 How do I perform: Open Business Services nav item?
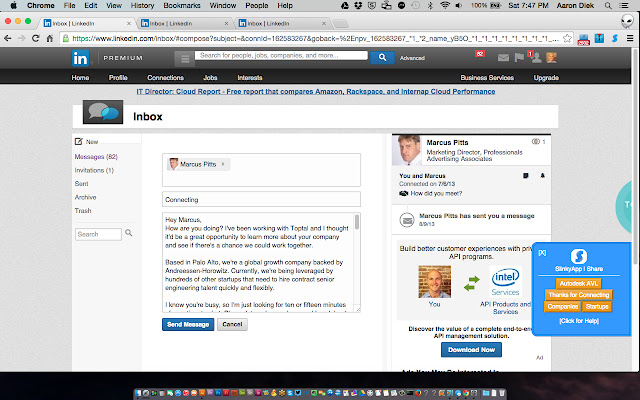(x=487, y=78)
